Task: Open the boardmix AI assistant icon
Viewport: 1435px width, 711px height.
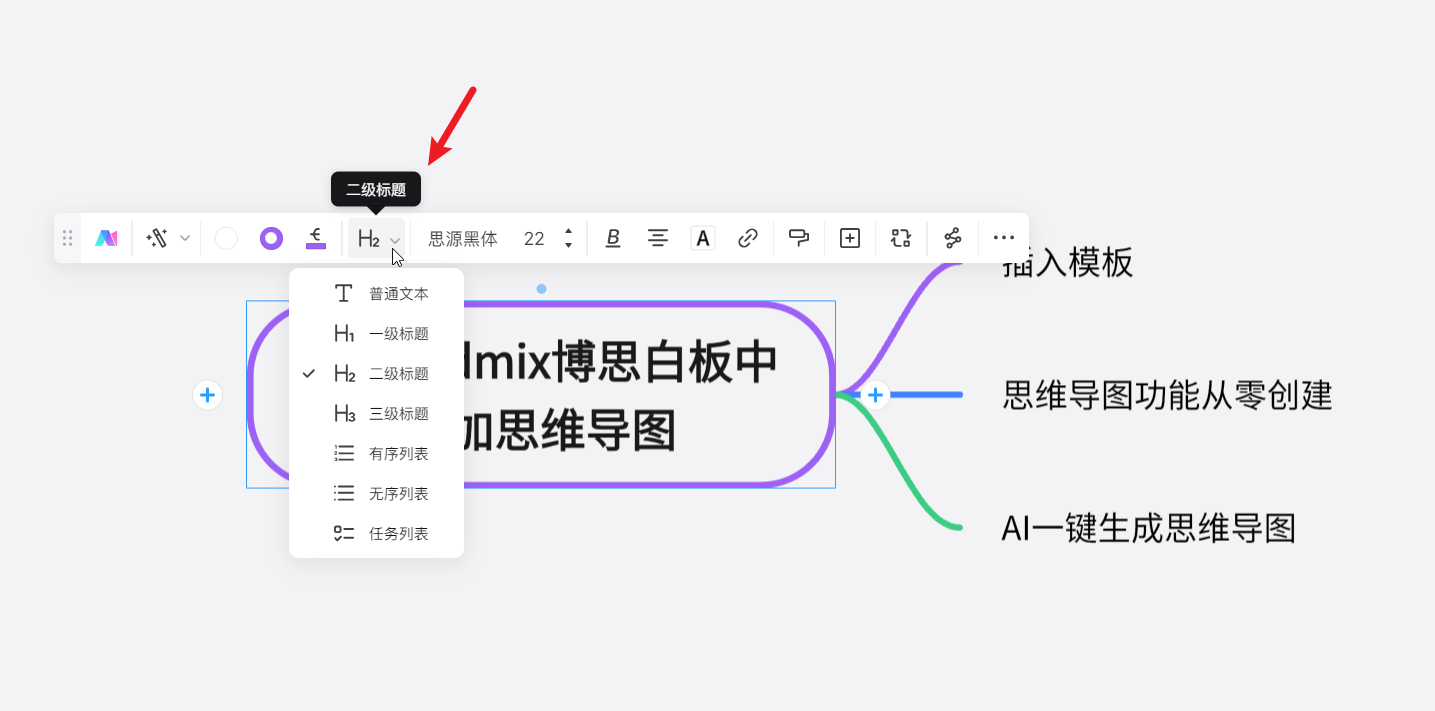Action: [106, 238]
